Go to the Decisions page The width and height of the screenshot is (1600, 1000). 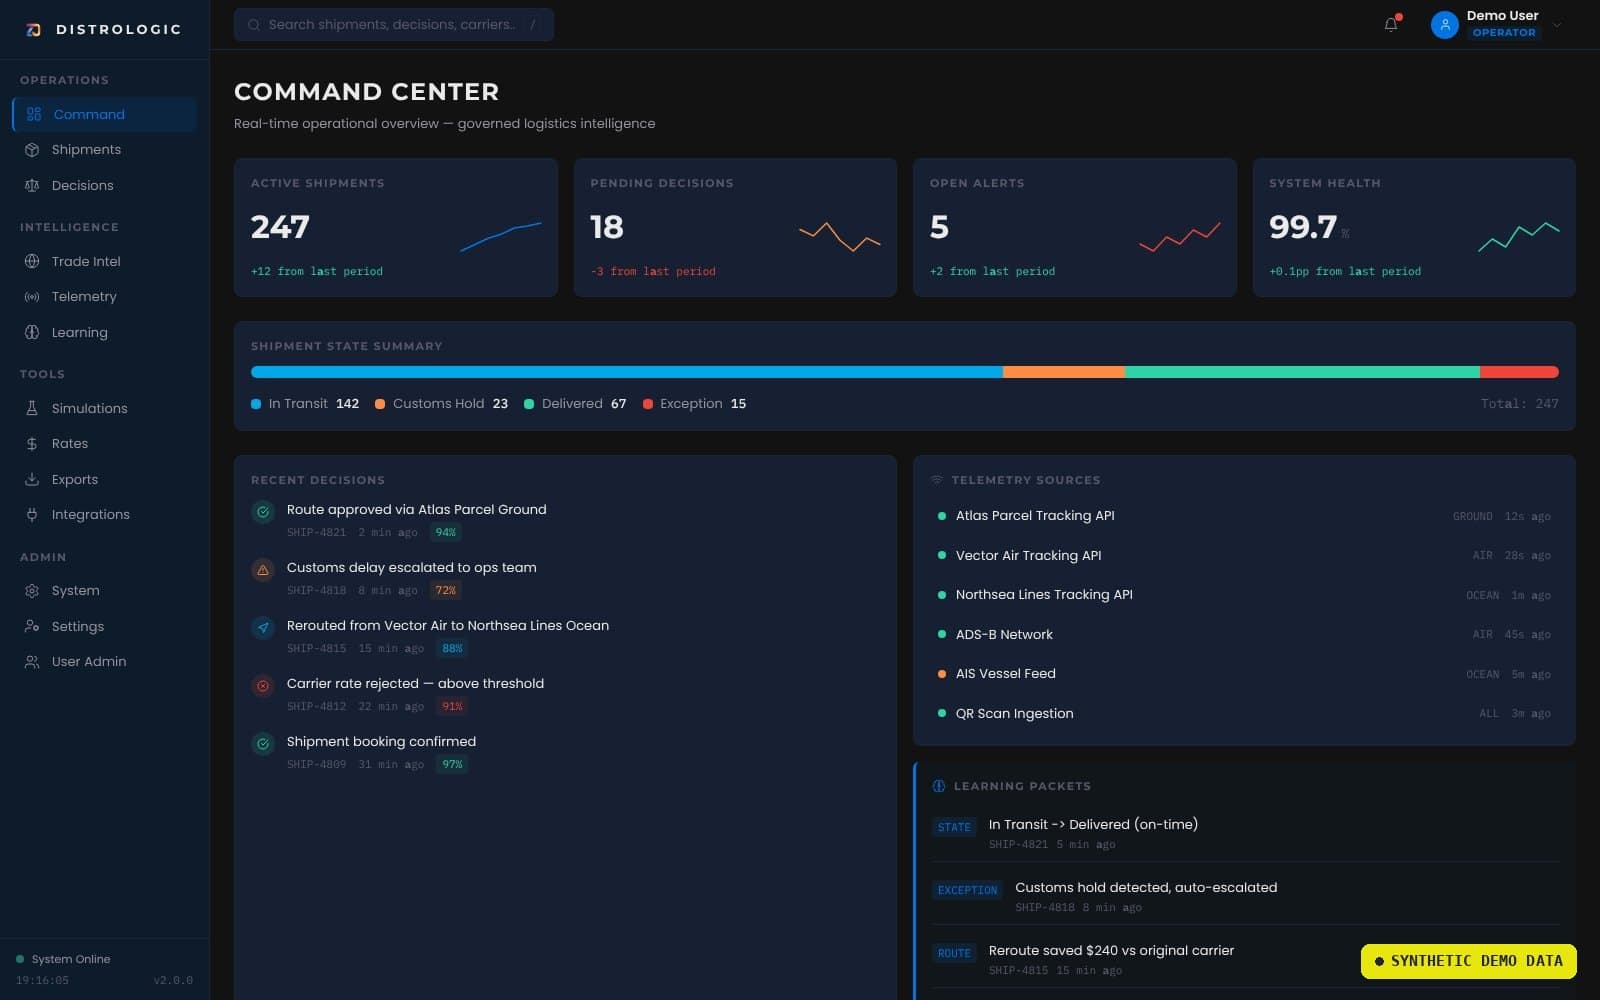(x=104, y=185)
